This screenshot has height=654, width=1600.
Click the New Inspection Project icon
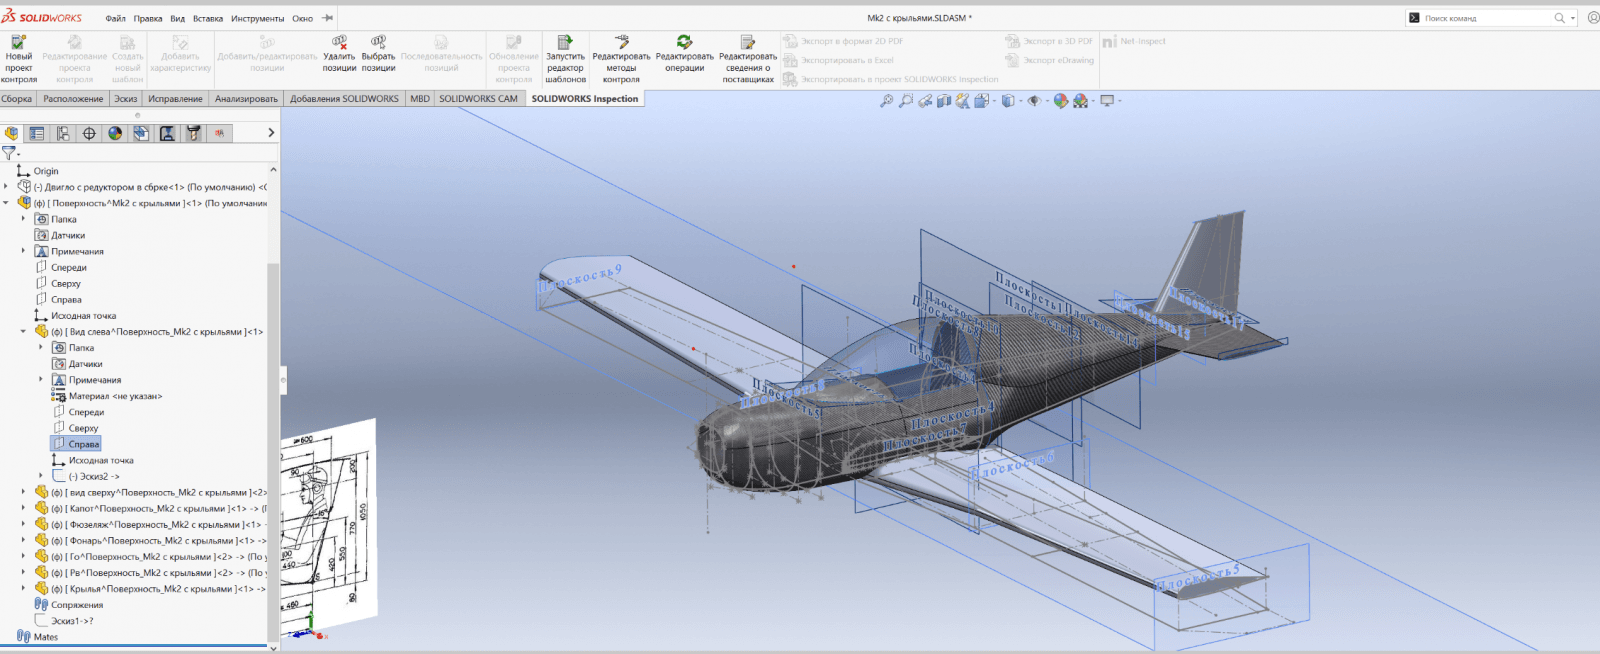coord(18,43)
